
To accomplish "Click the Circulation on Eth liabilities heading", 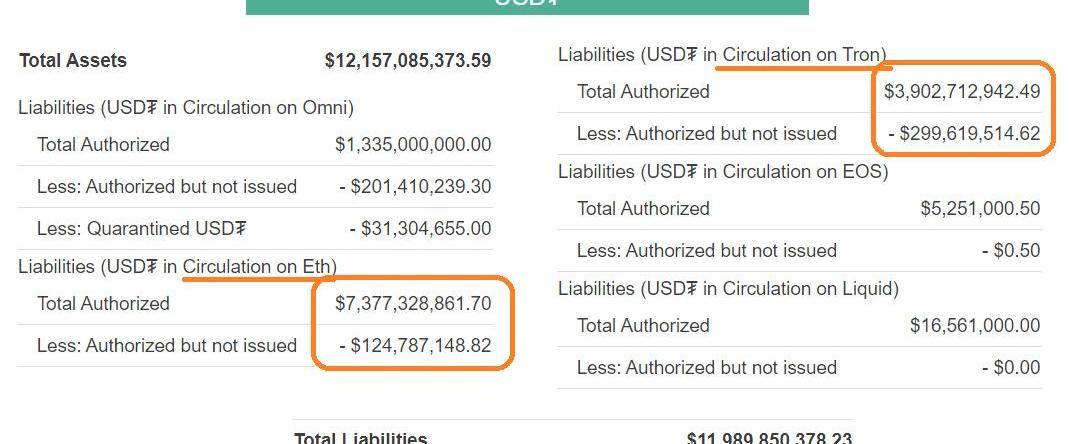I will click(x=177, y=266).
